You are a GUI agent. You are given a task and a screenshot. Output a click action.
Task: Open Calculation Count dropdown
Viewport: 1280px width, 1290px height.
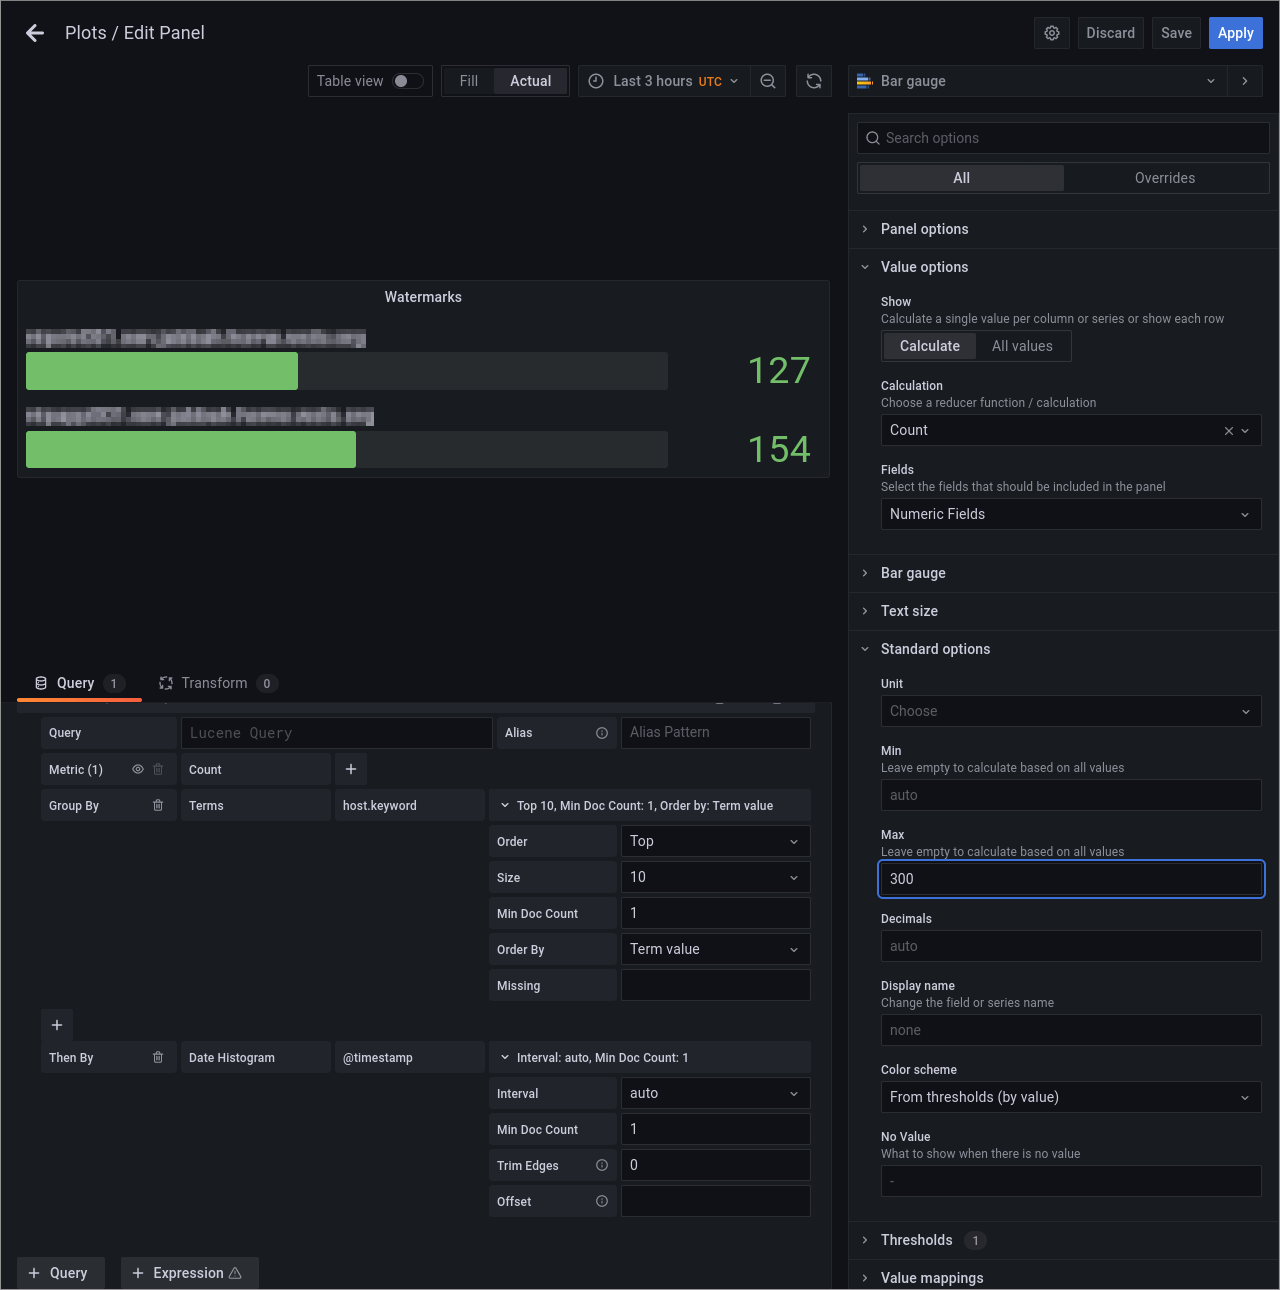1069,430
